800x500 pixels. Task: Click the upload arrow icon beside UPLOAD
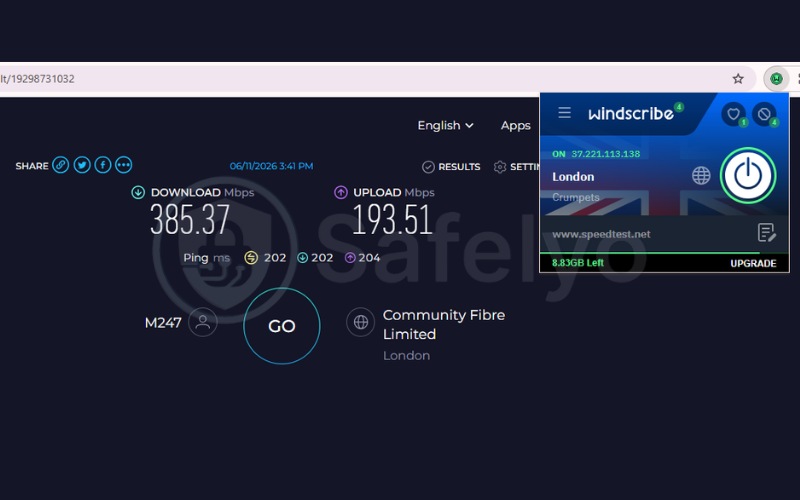(x=341, y=192)
